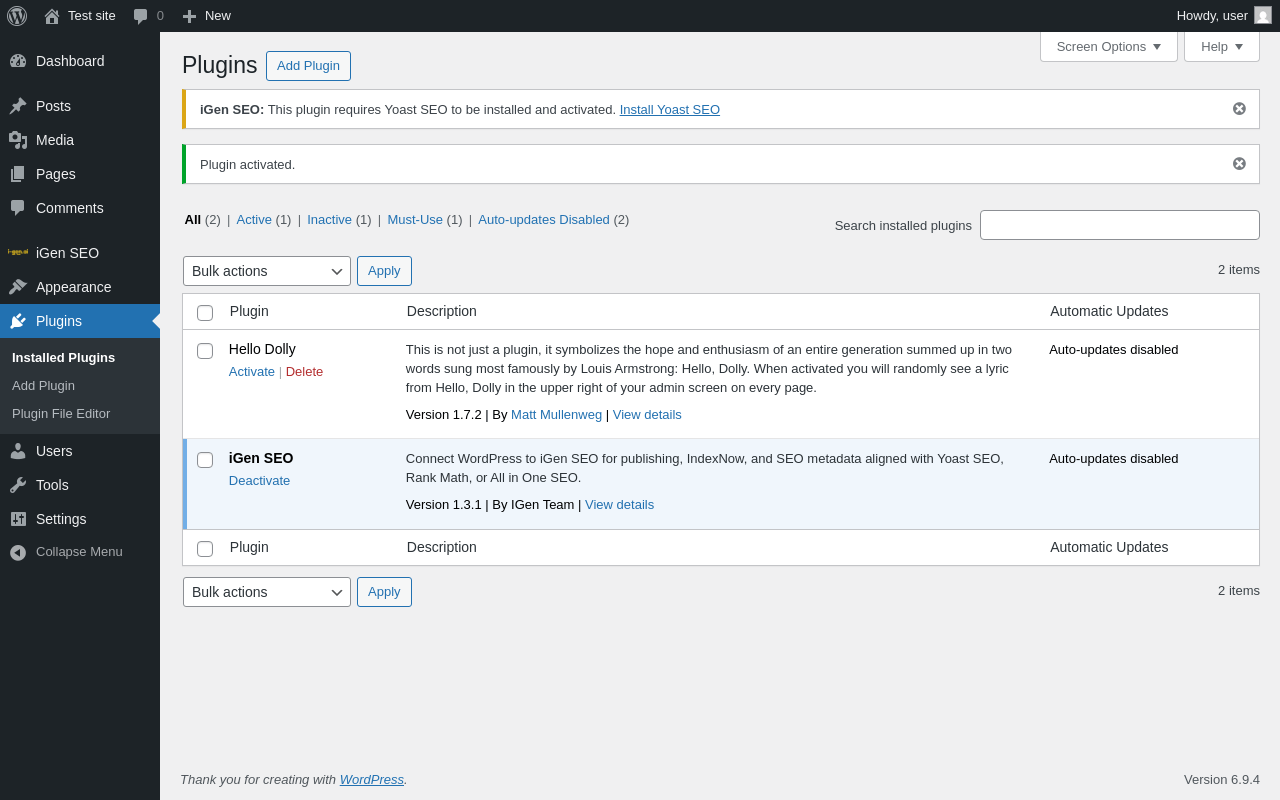Dismiss the Plugin activated notice

point(1239,164)
